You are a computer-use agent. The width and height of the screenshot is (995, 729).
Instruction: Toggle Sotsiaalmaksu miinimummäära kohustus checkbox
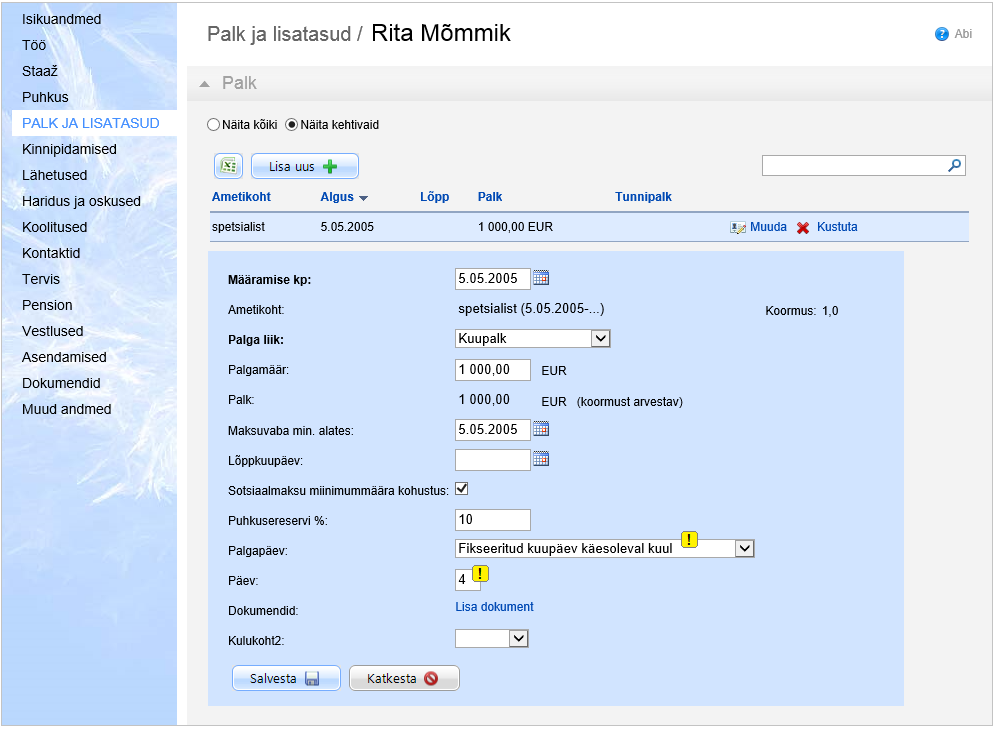pyautogui.click(x=461, y=489)
